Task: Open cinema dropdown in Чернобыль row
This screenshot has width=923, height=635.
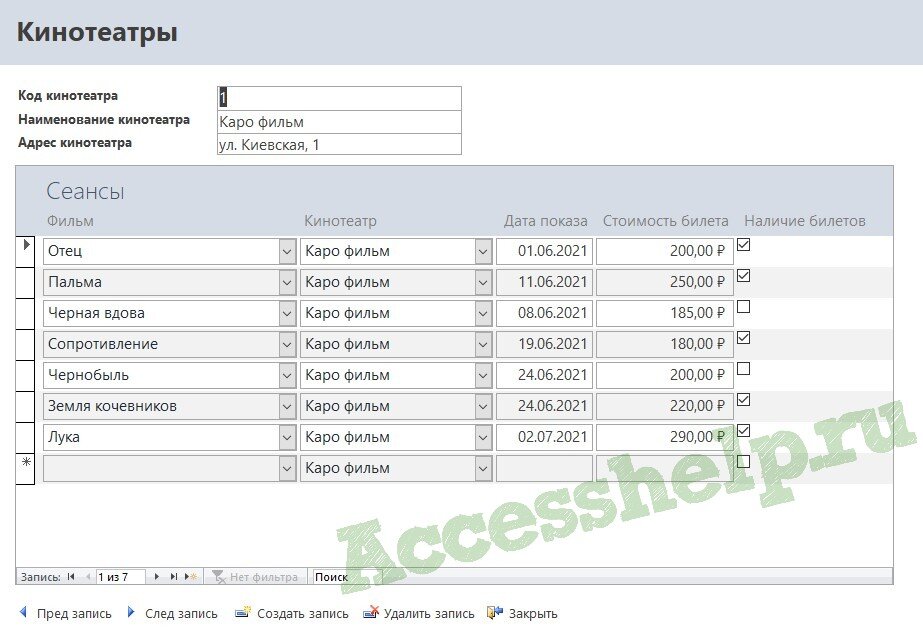Action: 483,375
